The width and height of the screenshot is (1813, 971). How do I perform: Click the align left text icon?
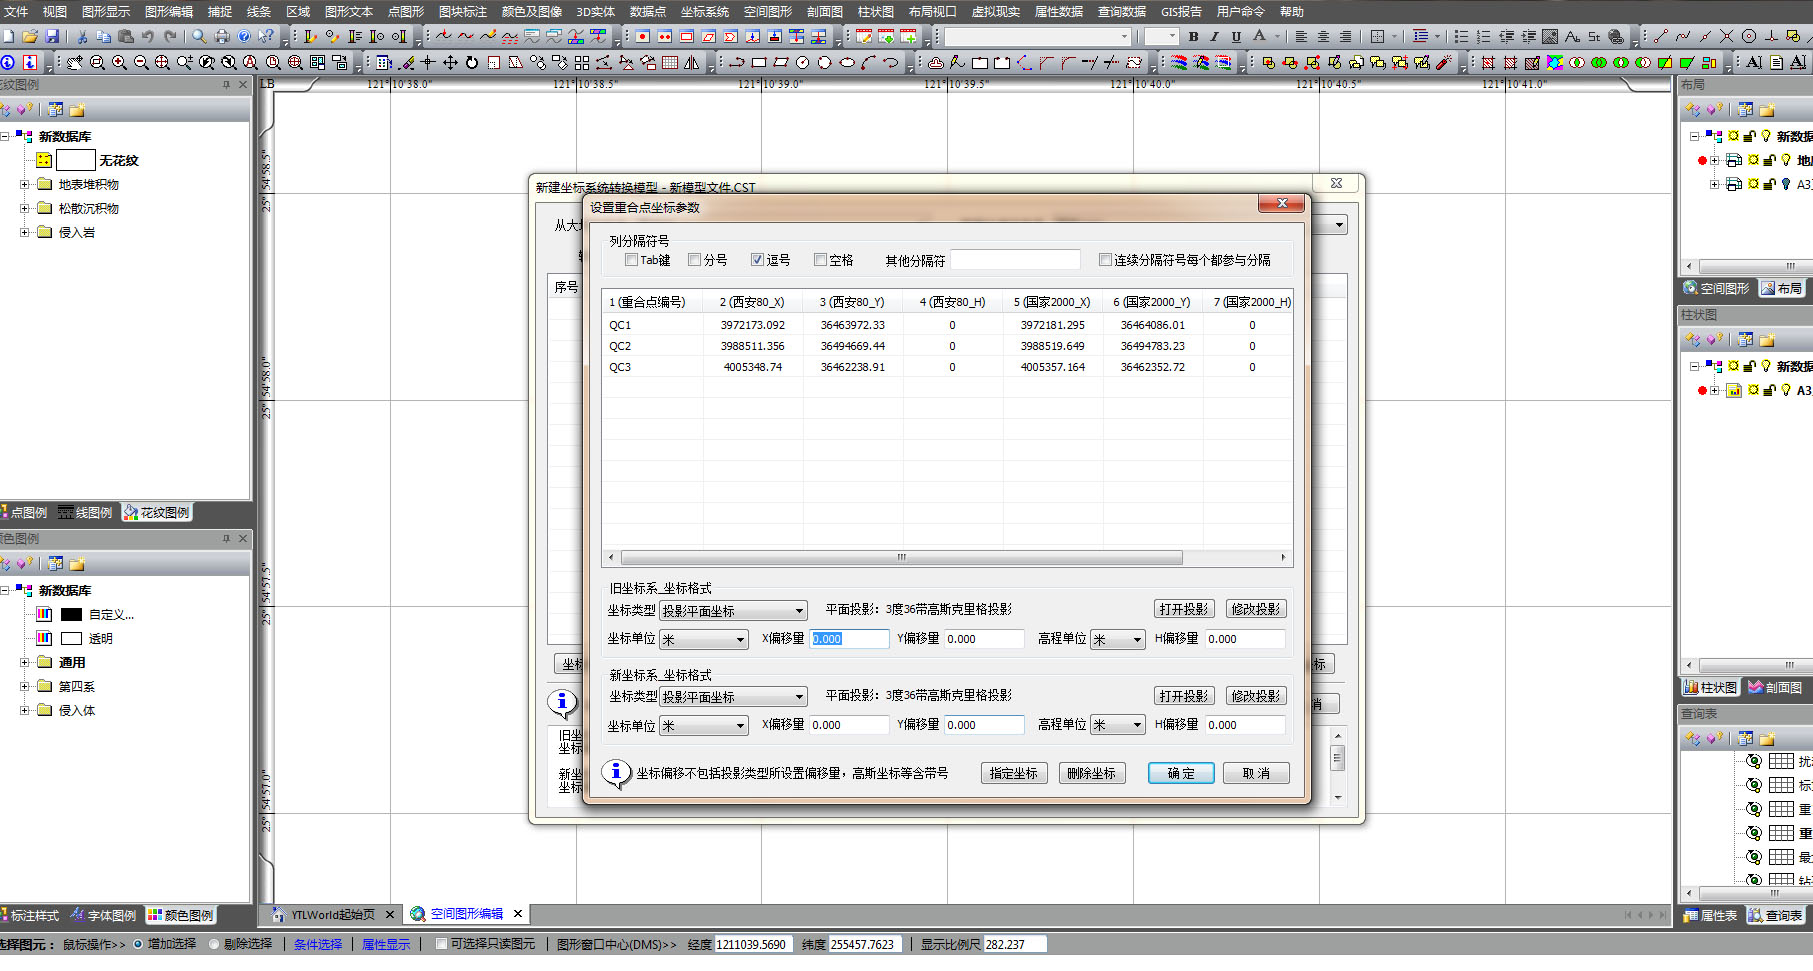point(1301,36)
